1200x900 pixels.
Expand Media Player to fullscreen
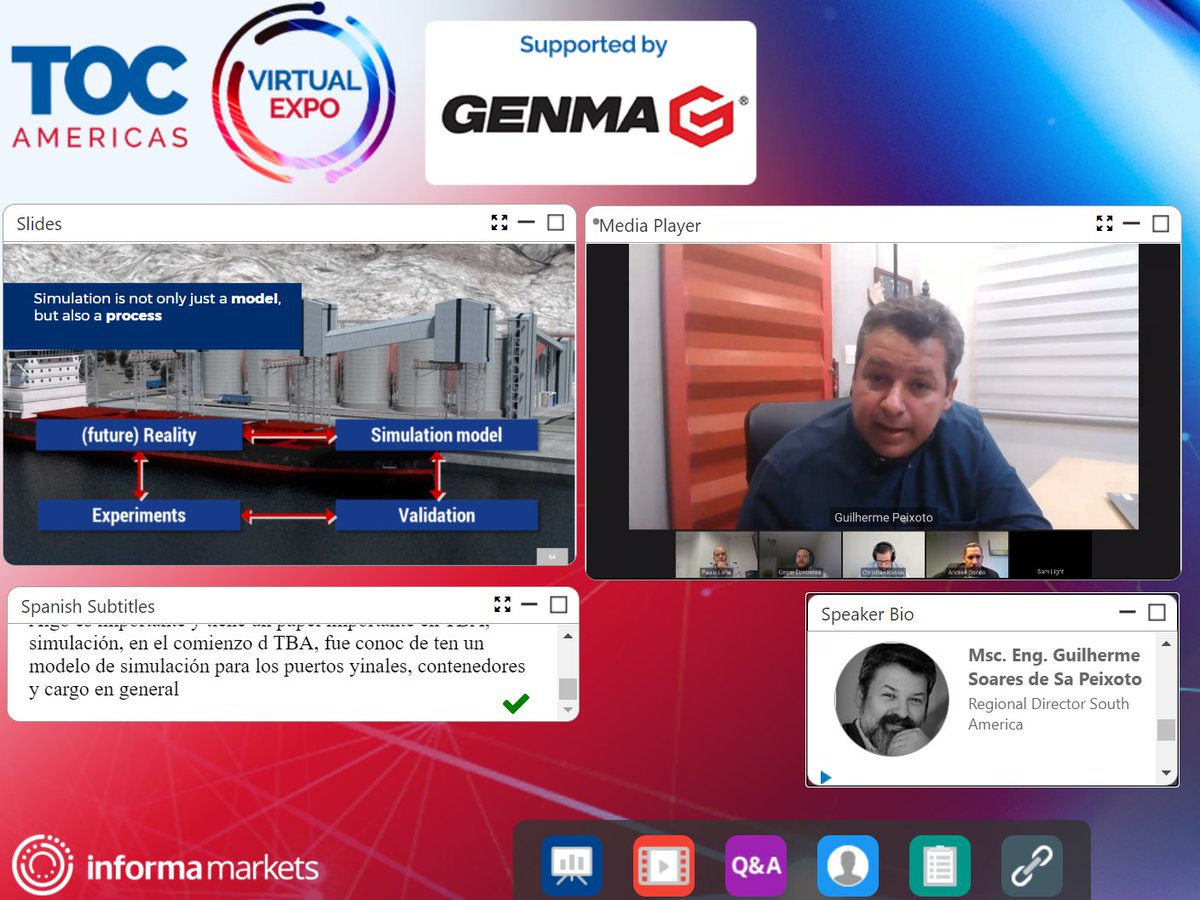tap(1105, 224)
